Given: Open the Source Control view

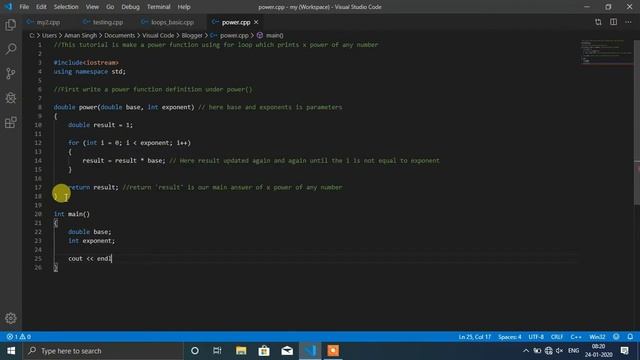Looking at the screenshot, I should 11,73.
